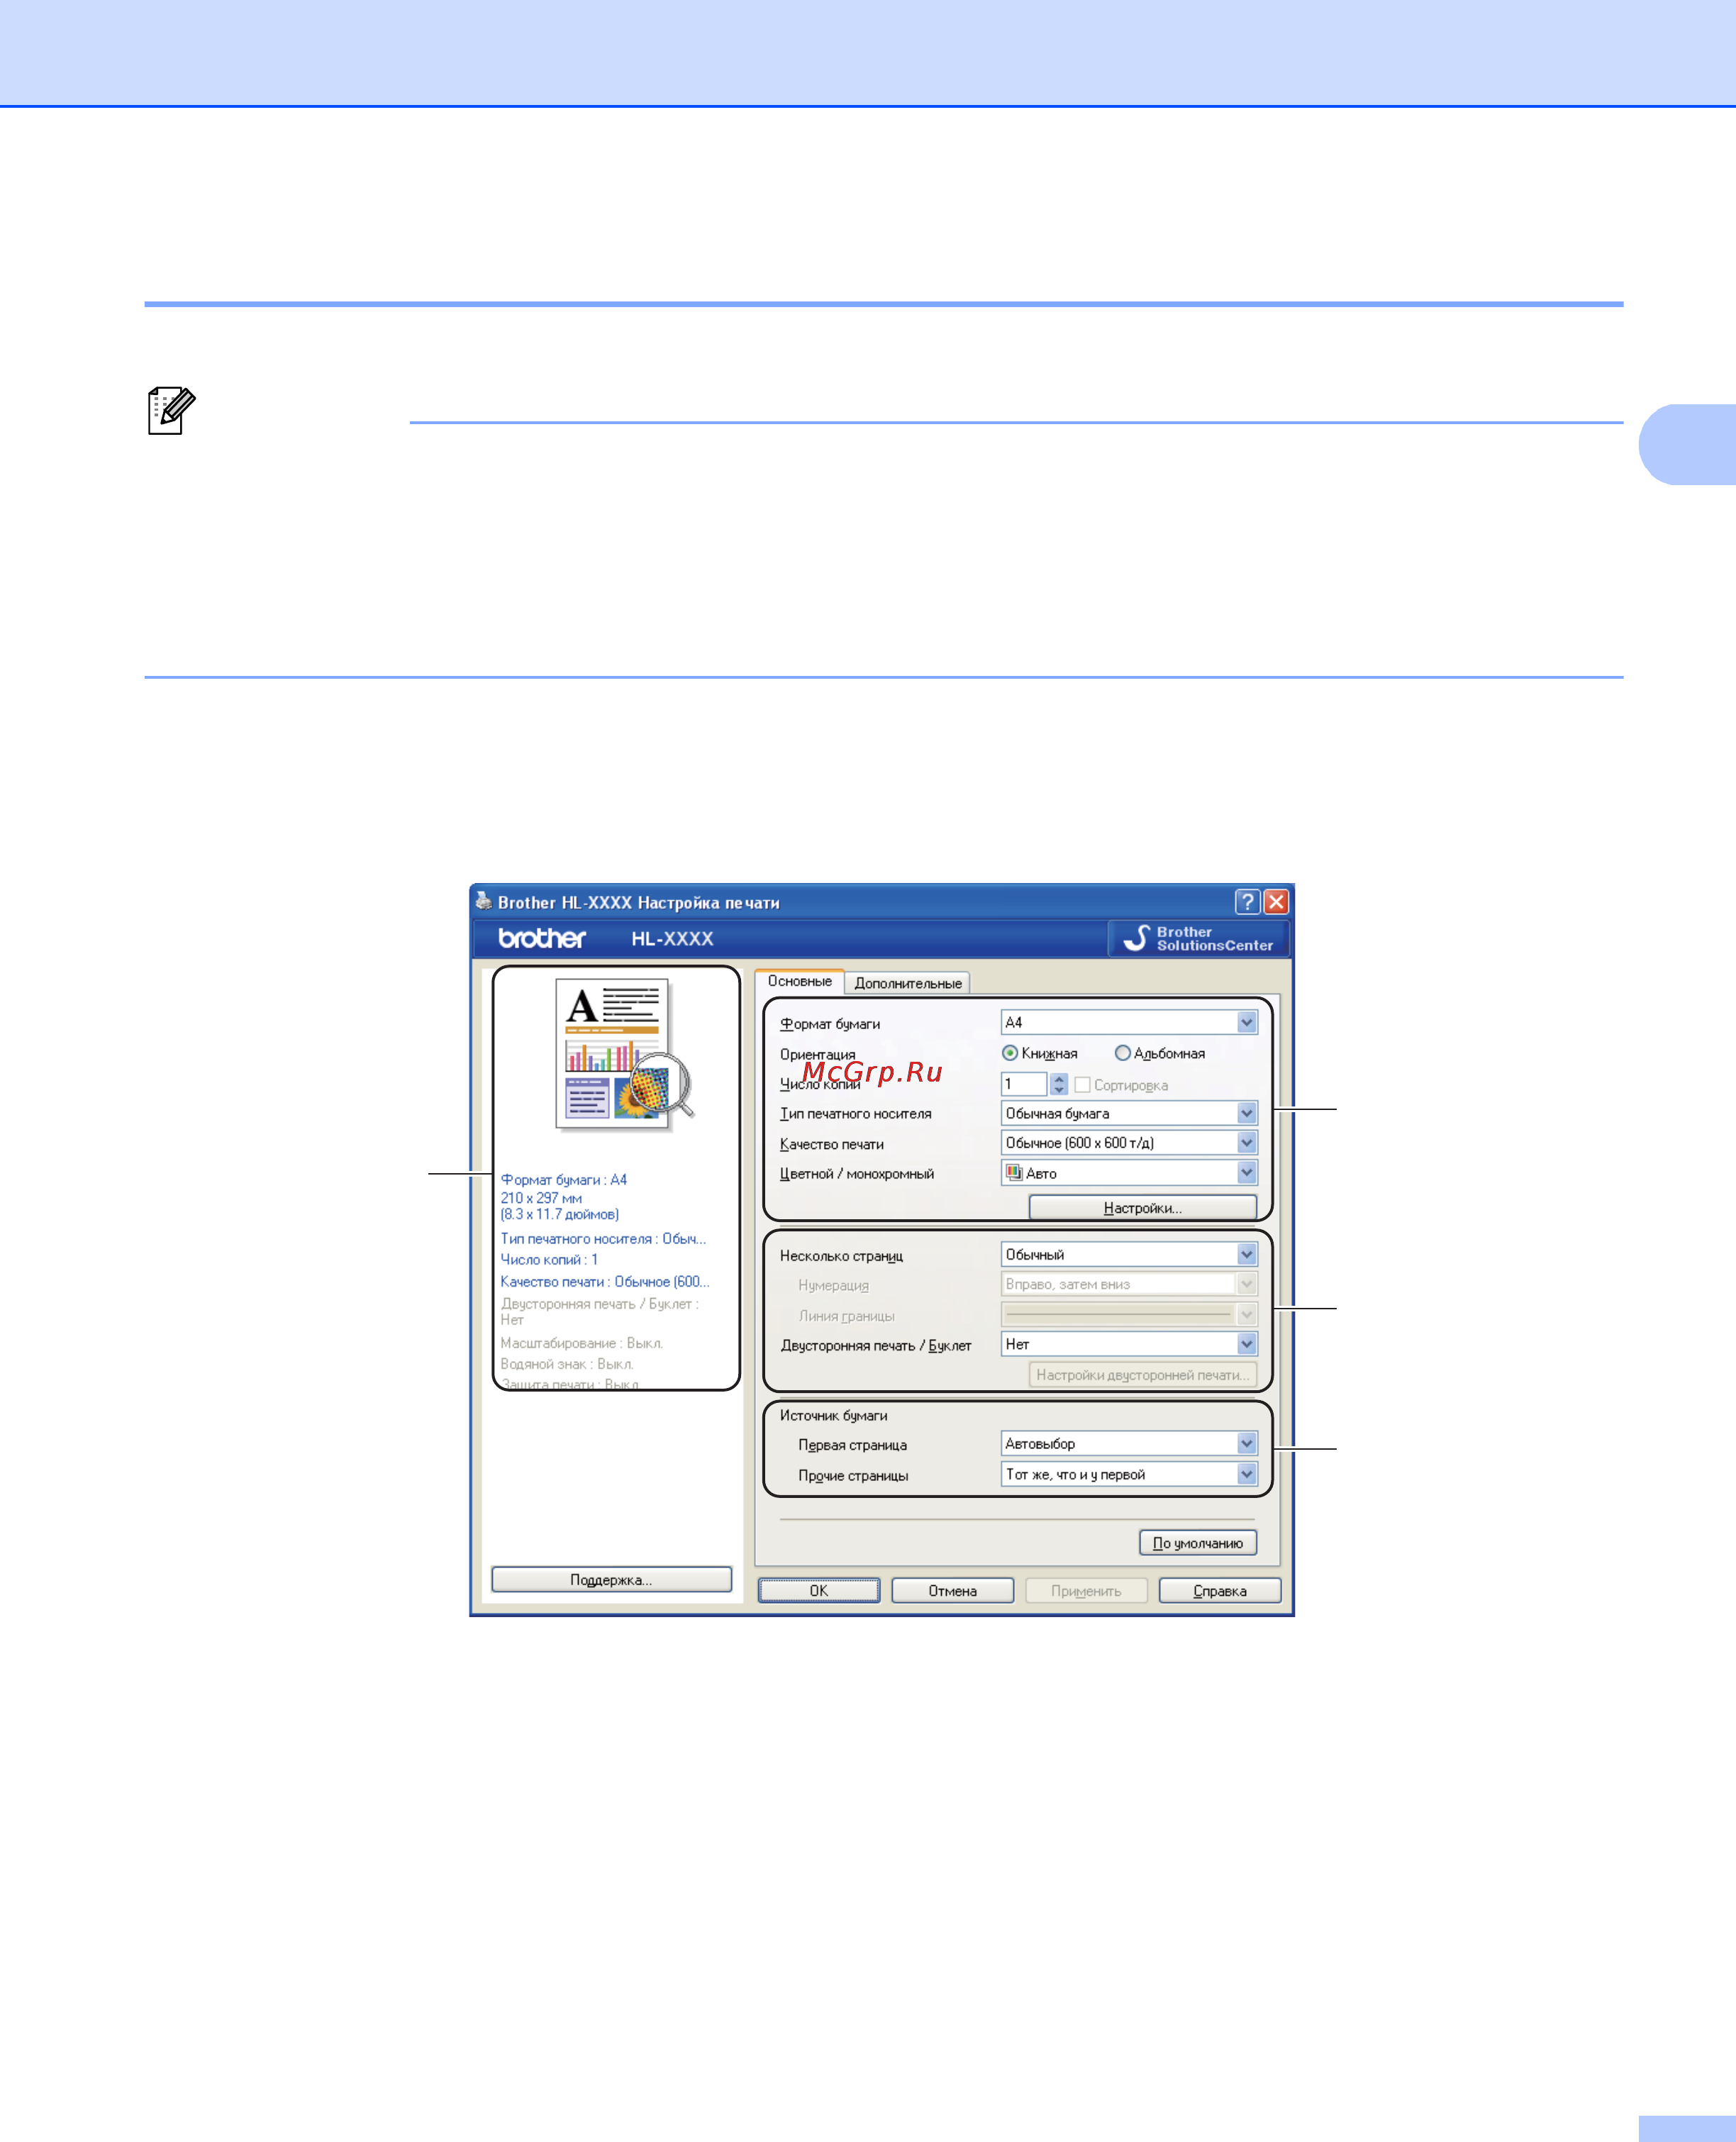The width and height of the screenshot is (1736, 2142).
Task: Close the print settings dialog window
Action: 1276,902
